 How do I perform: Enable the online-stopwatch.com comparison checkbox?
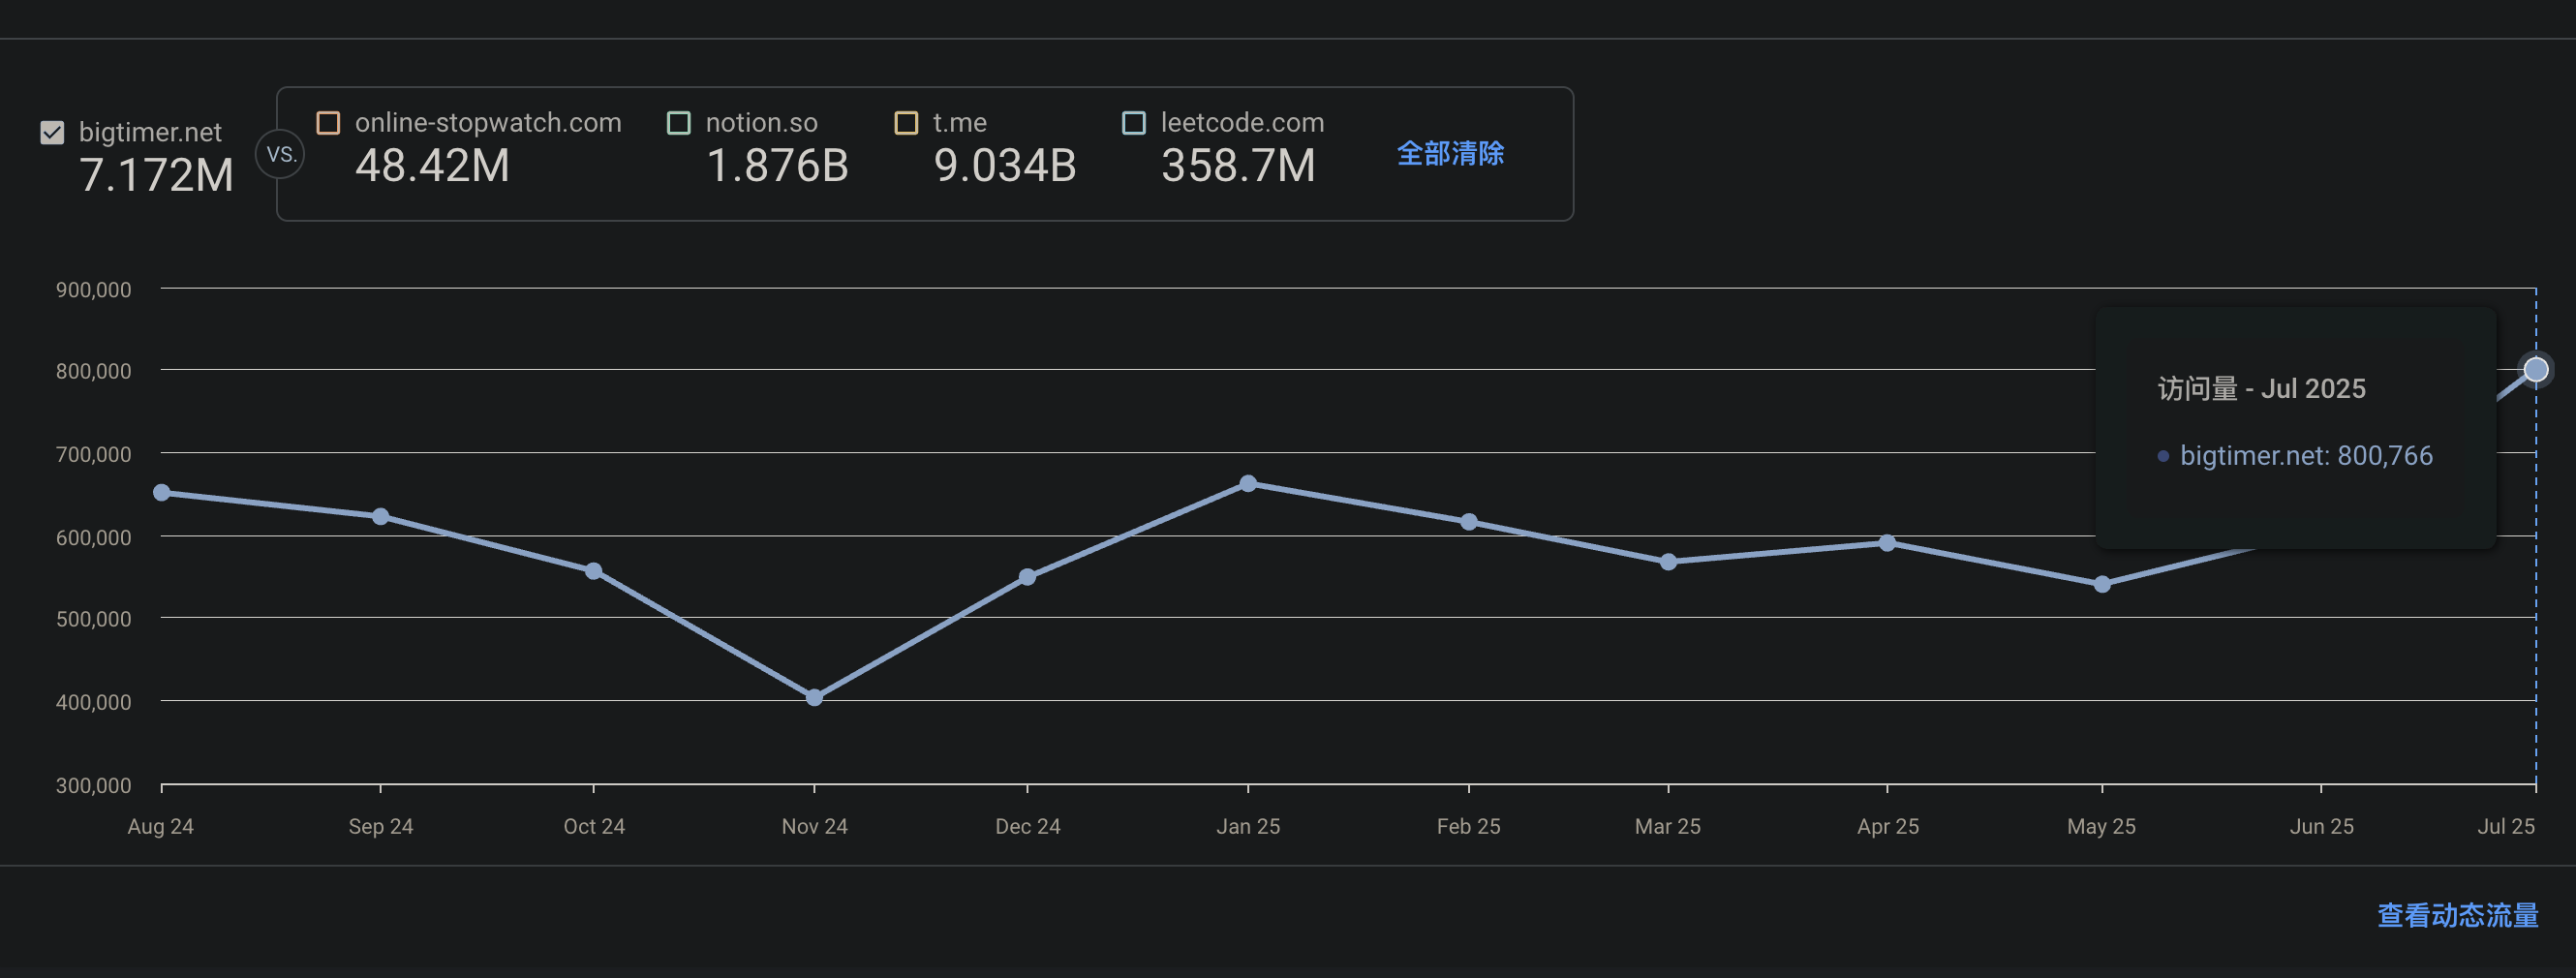[328, 123]
